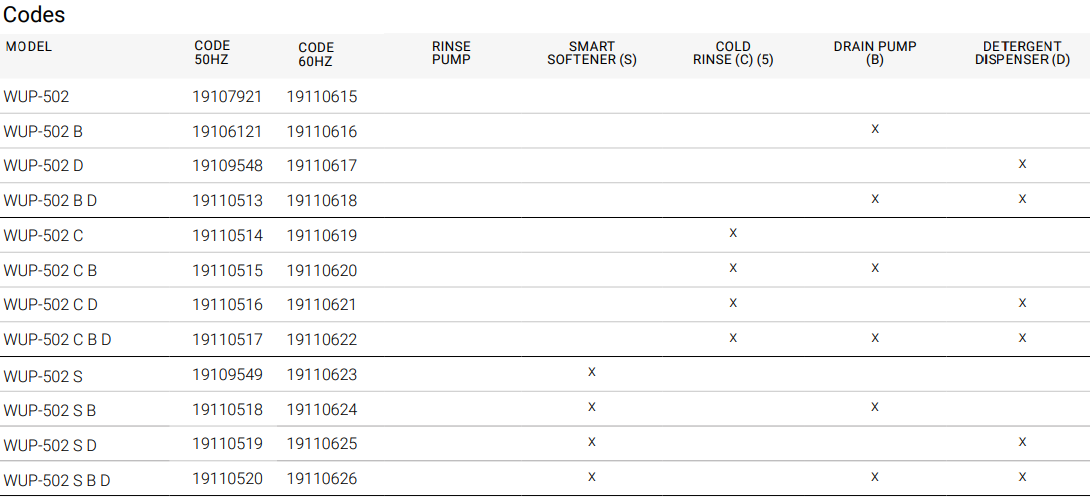
Task: Click drain pump X in WUP-502 S B D row
Action: (875, 477)
